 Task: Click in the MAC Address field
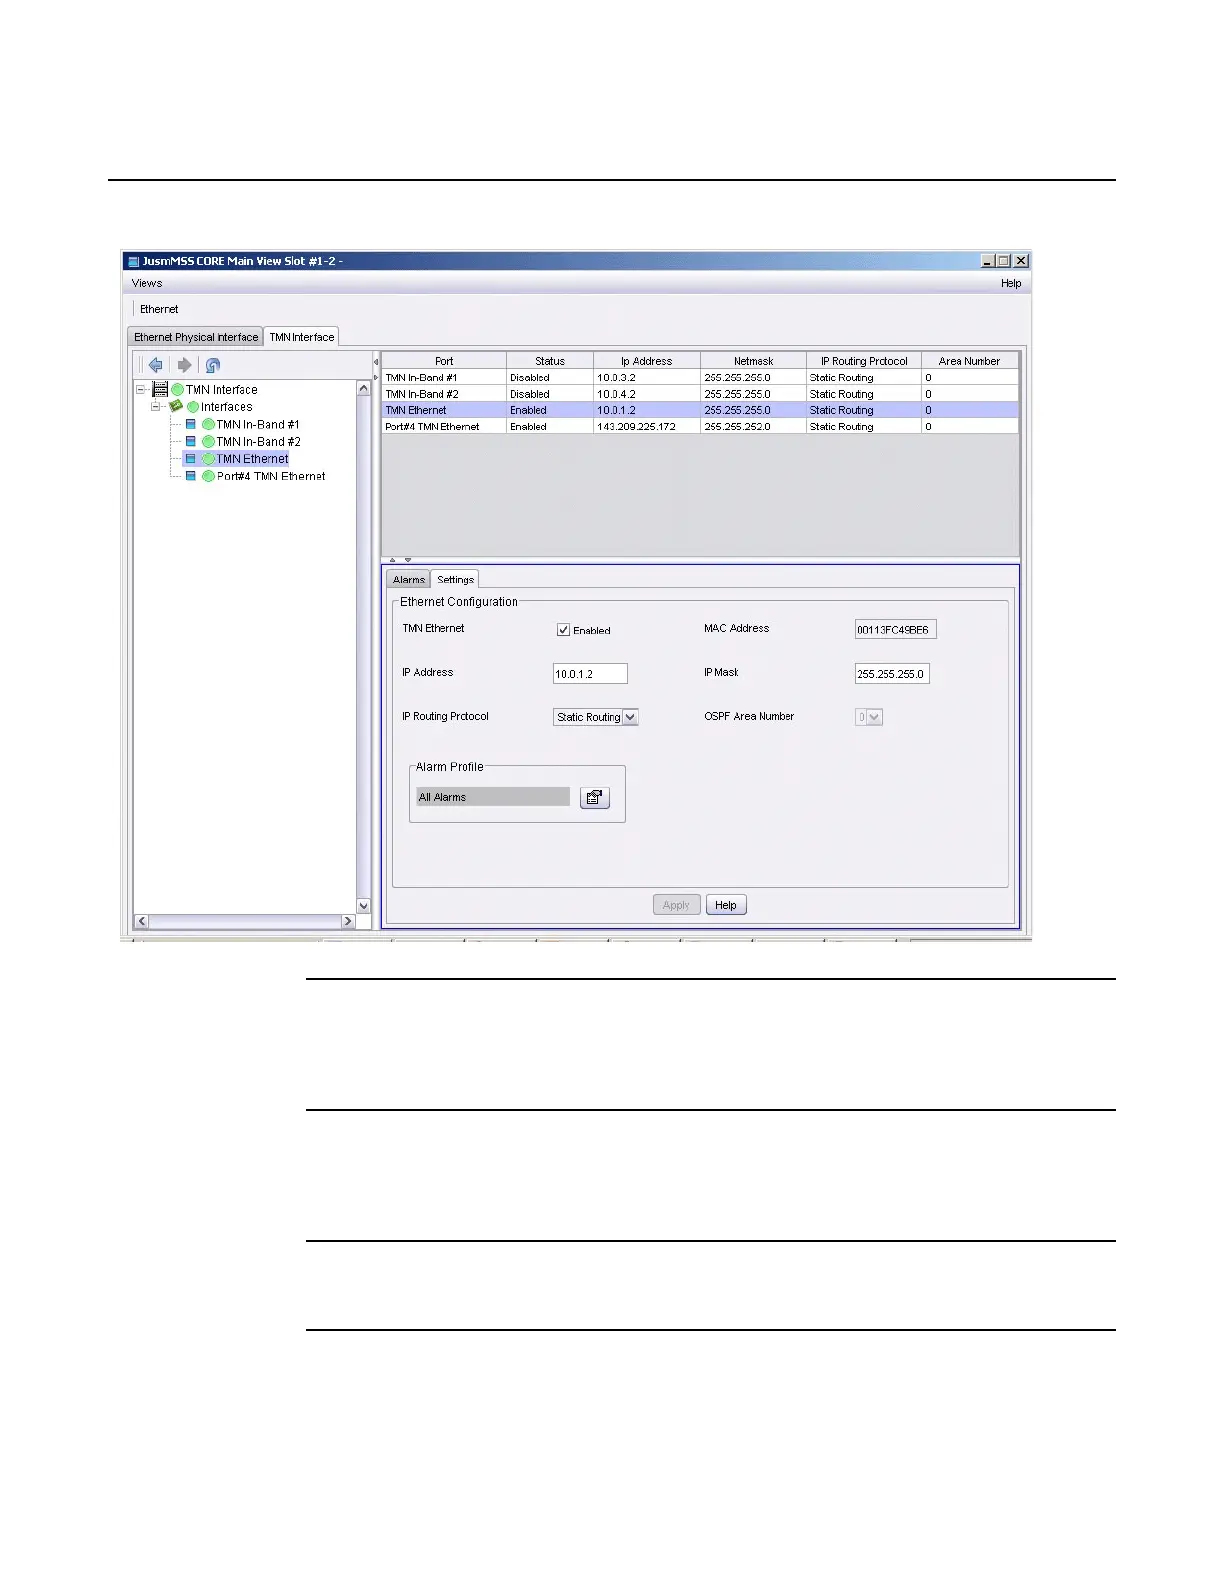point(895,630)
